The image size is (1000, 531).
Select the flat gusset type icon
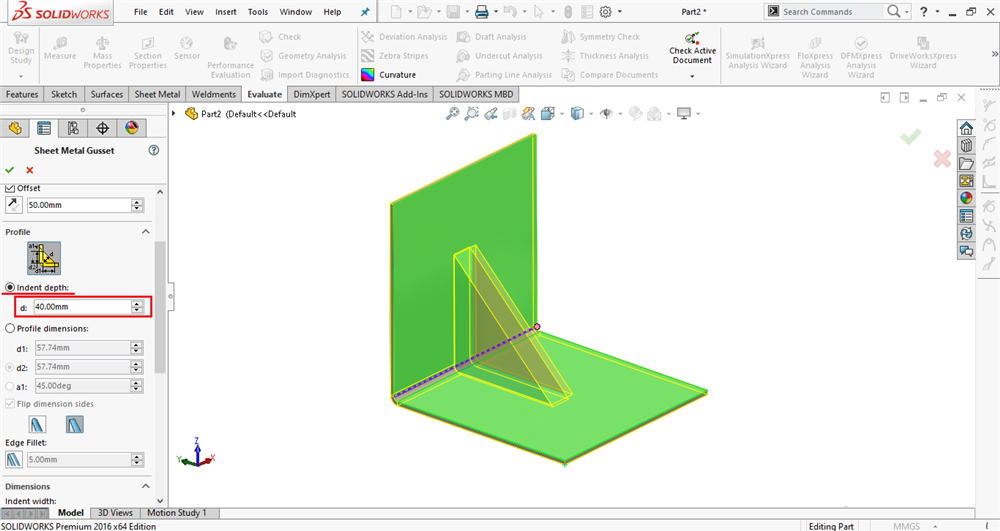coord(75,425)
